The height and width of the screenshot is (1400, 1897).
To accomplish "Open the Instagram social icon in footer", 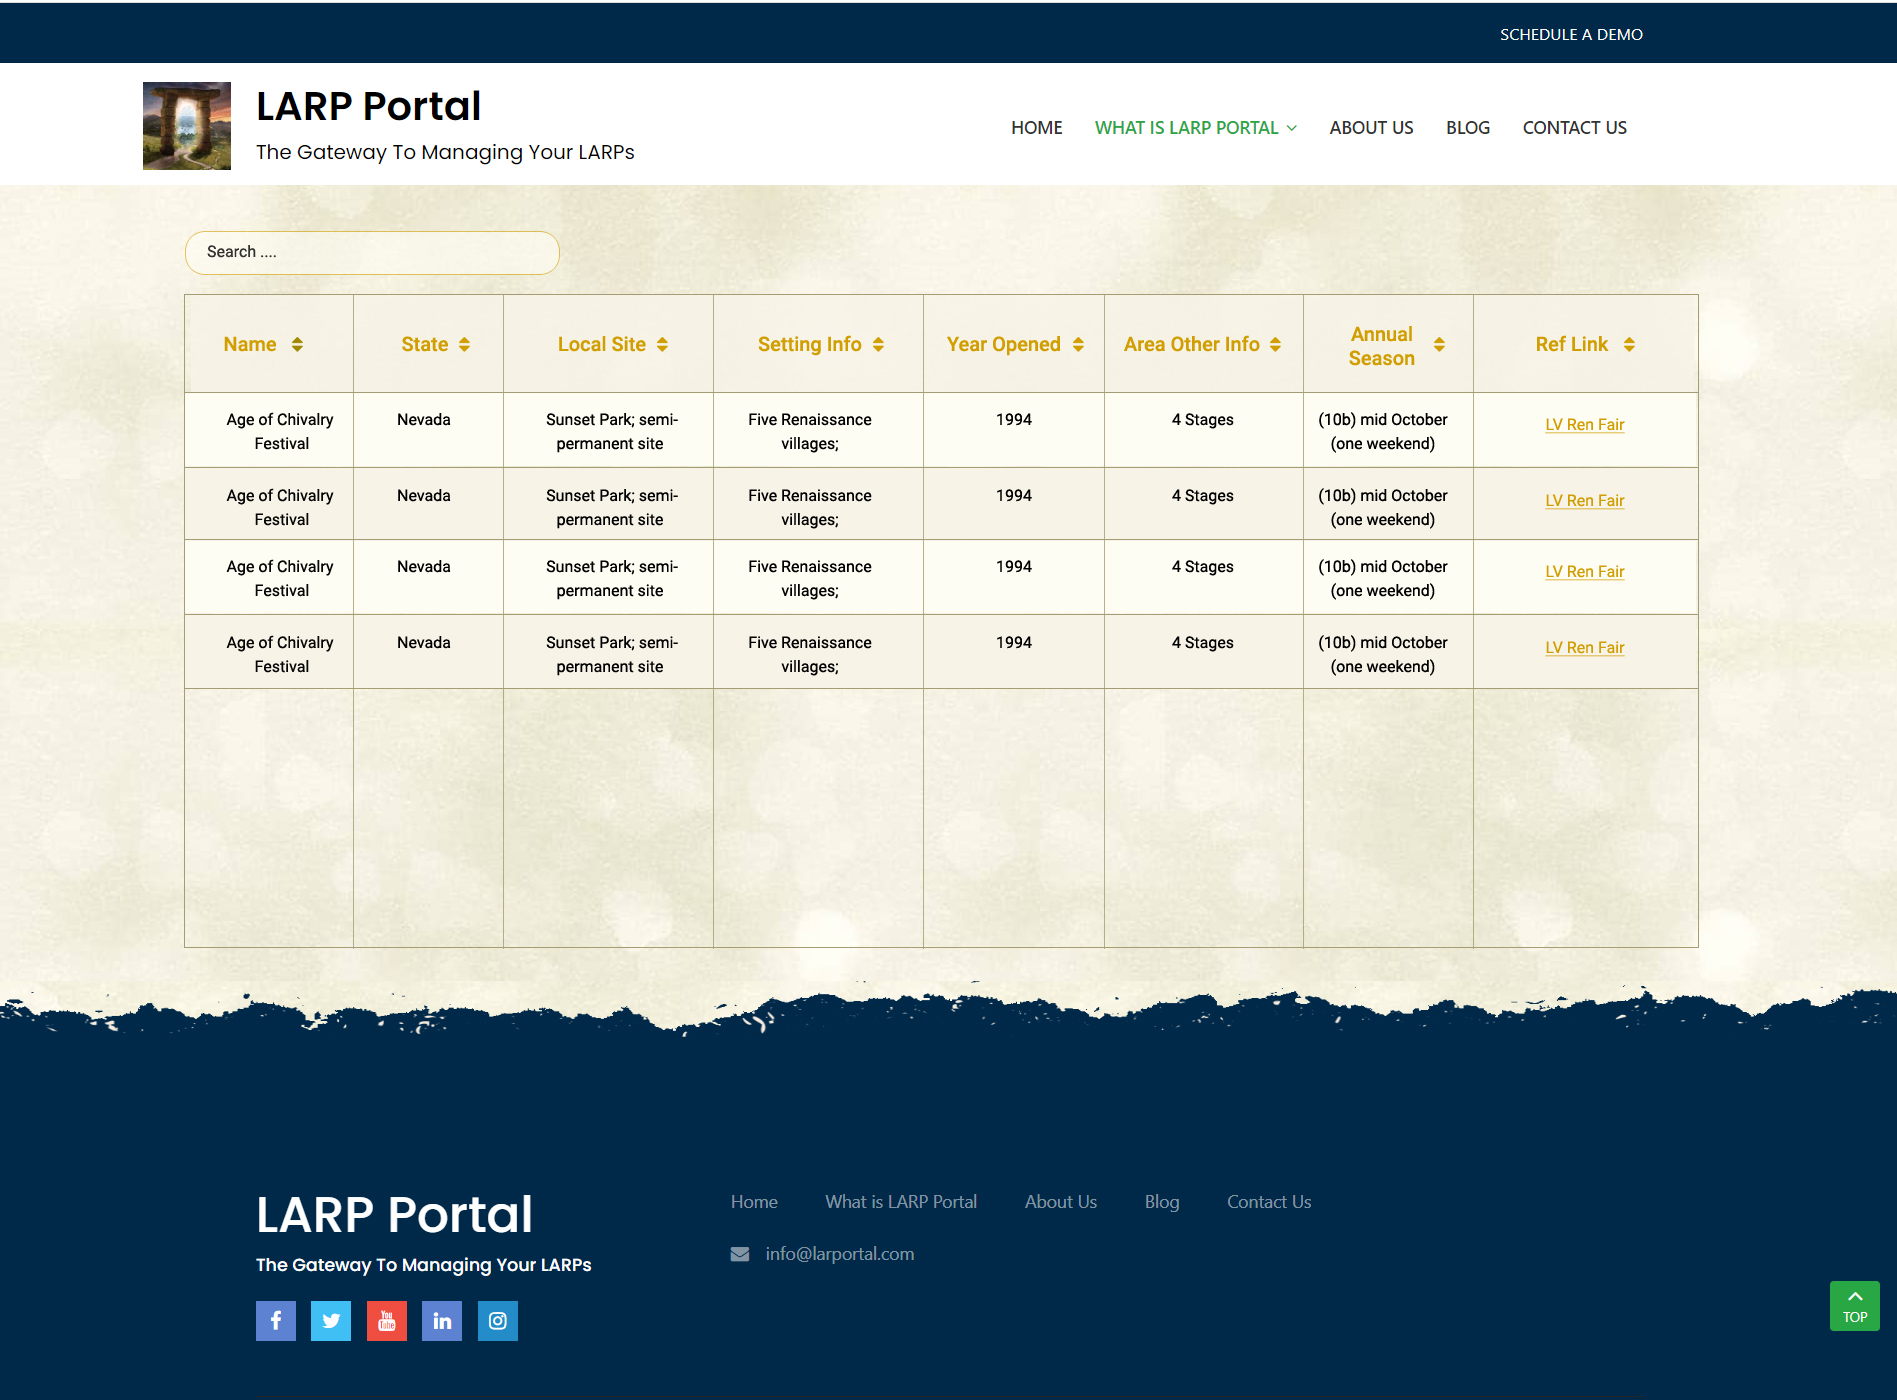I will coord(498,1321).
